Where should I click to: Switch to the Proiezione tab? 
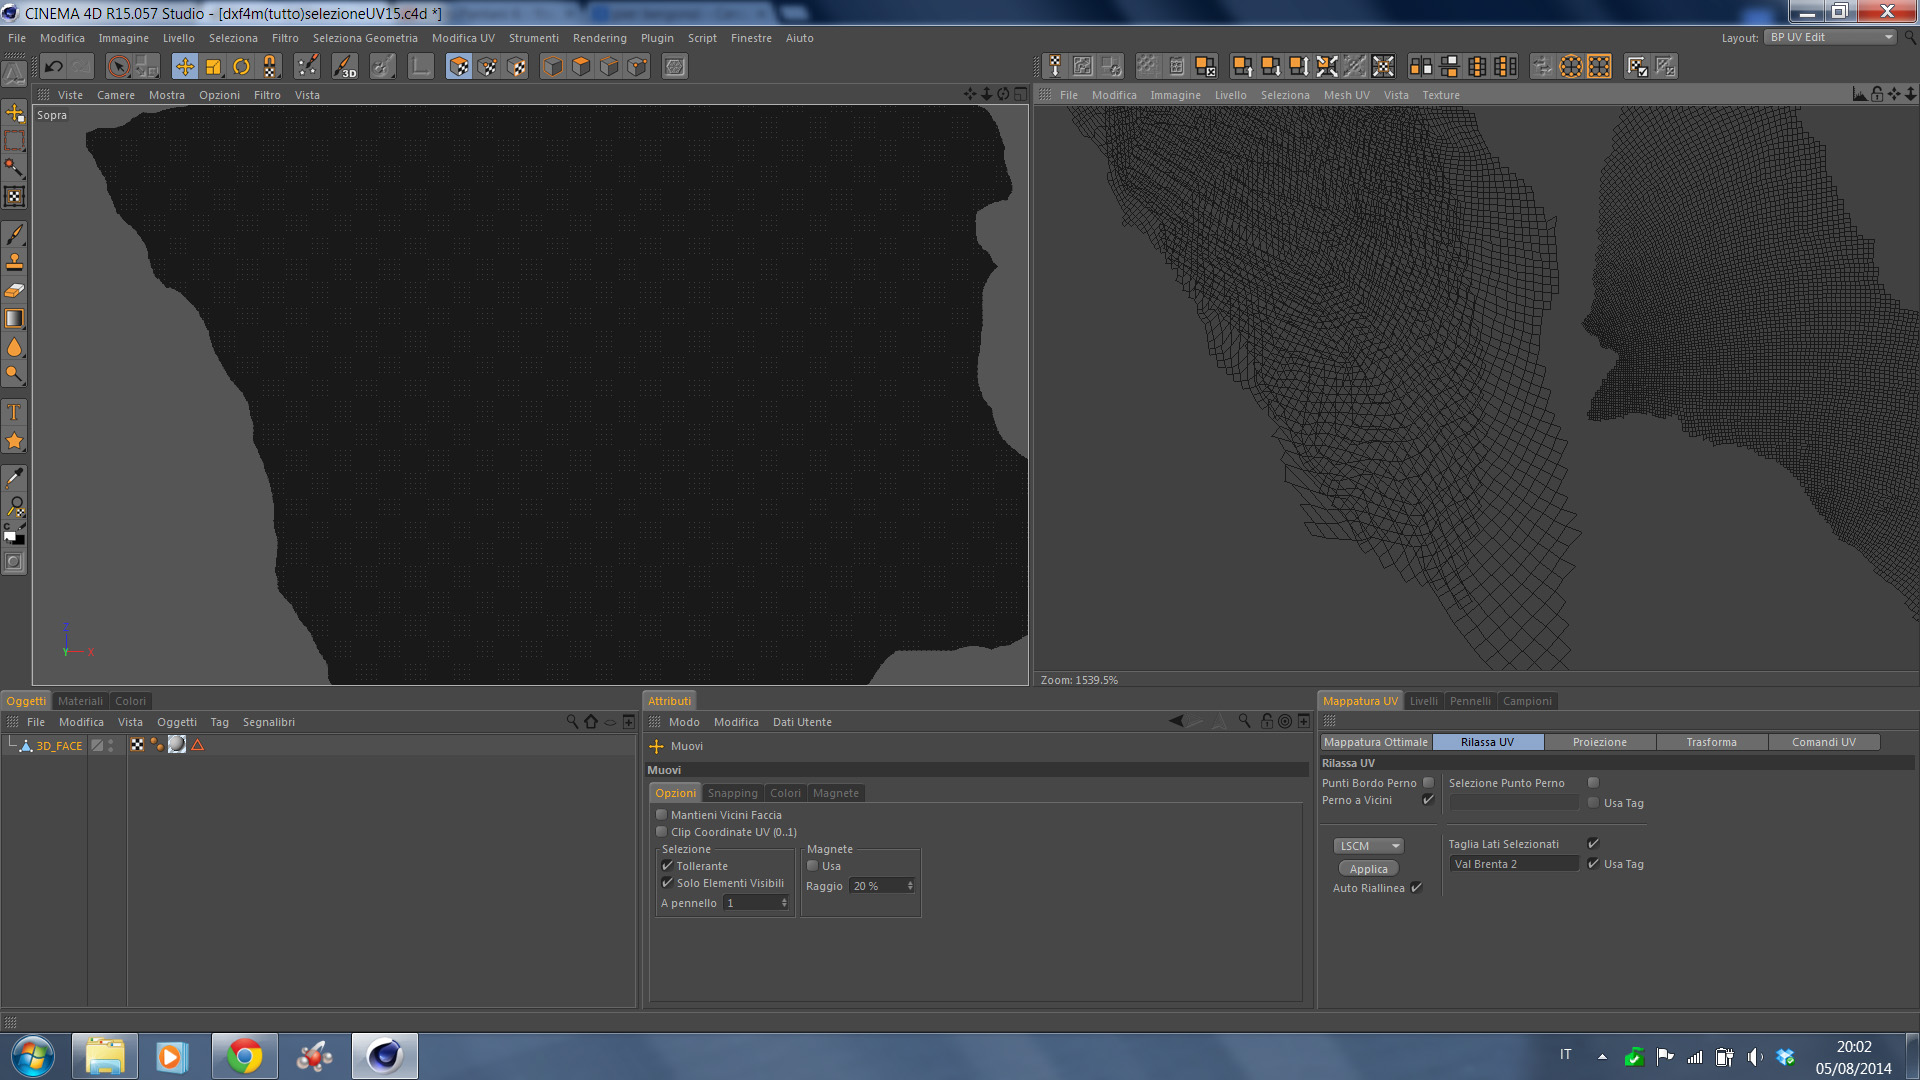click(1599, 742)
